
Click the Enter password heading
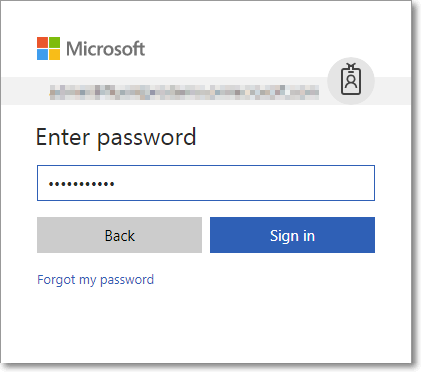click(116, 137)
